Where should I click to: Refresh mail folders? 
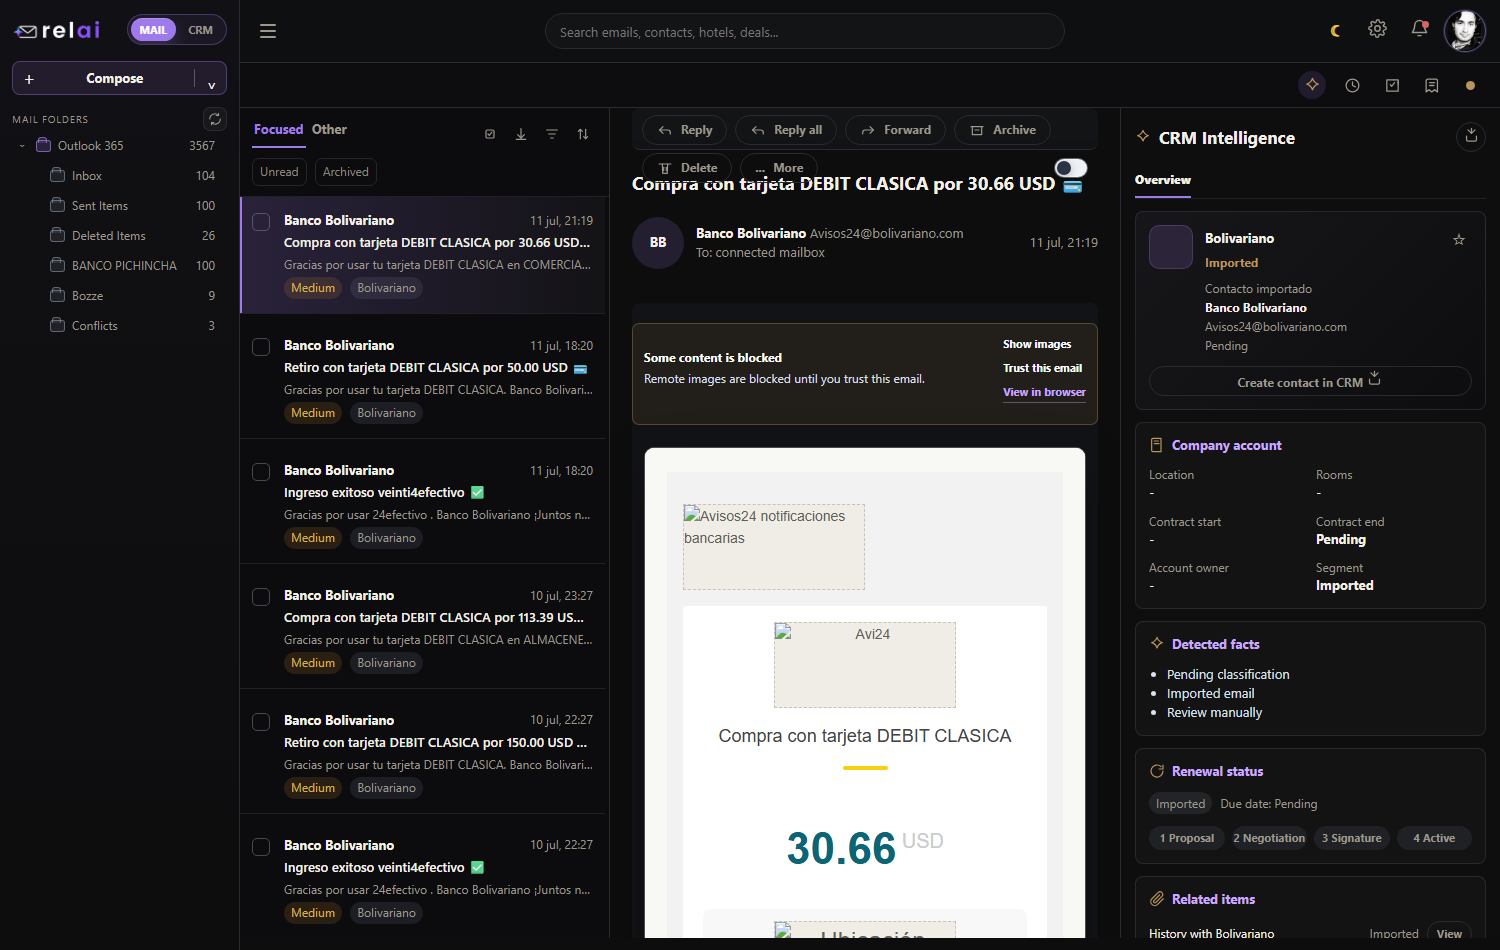click(x=215, y=119)
